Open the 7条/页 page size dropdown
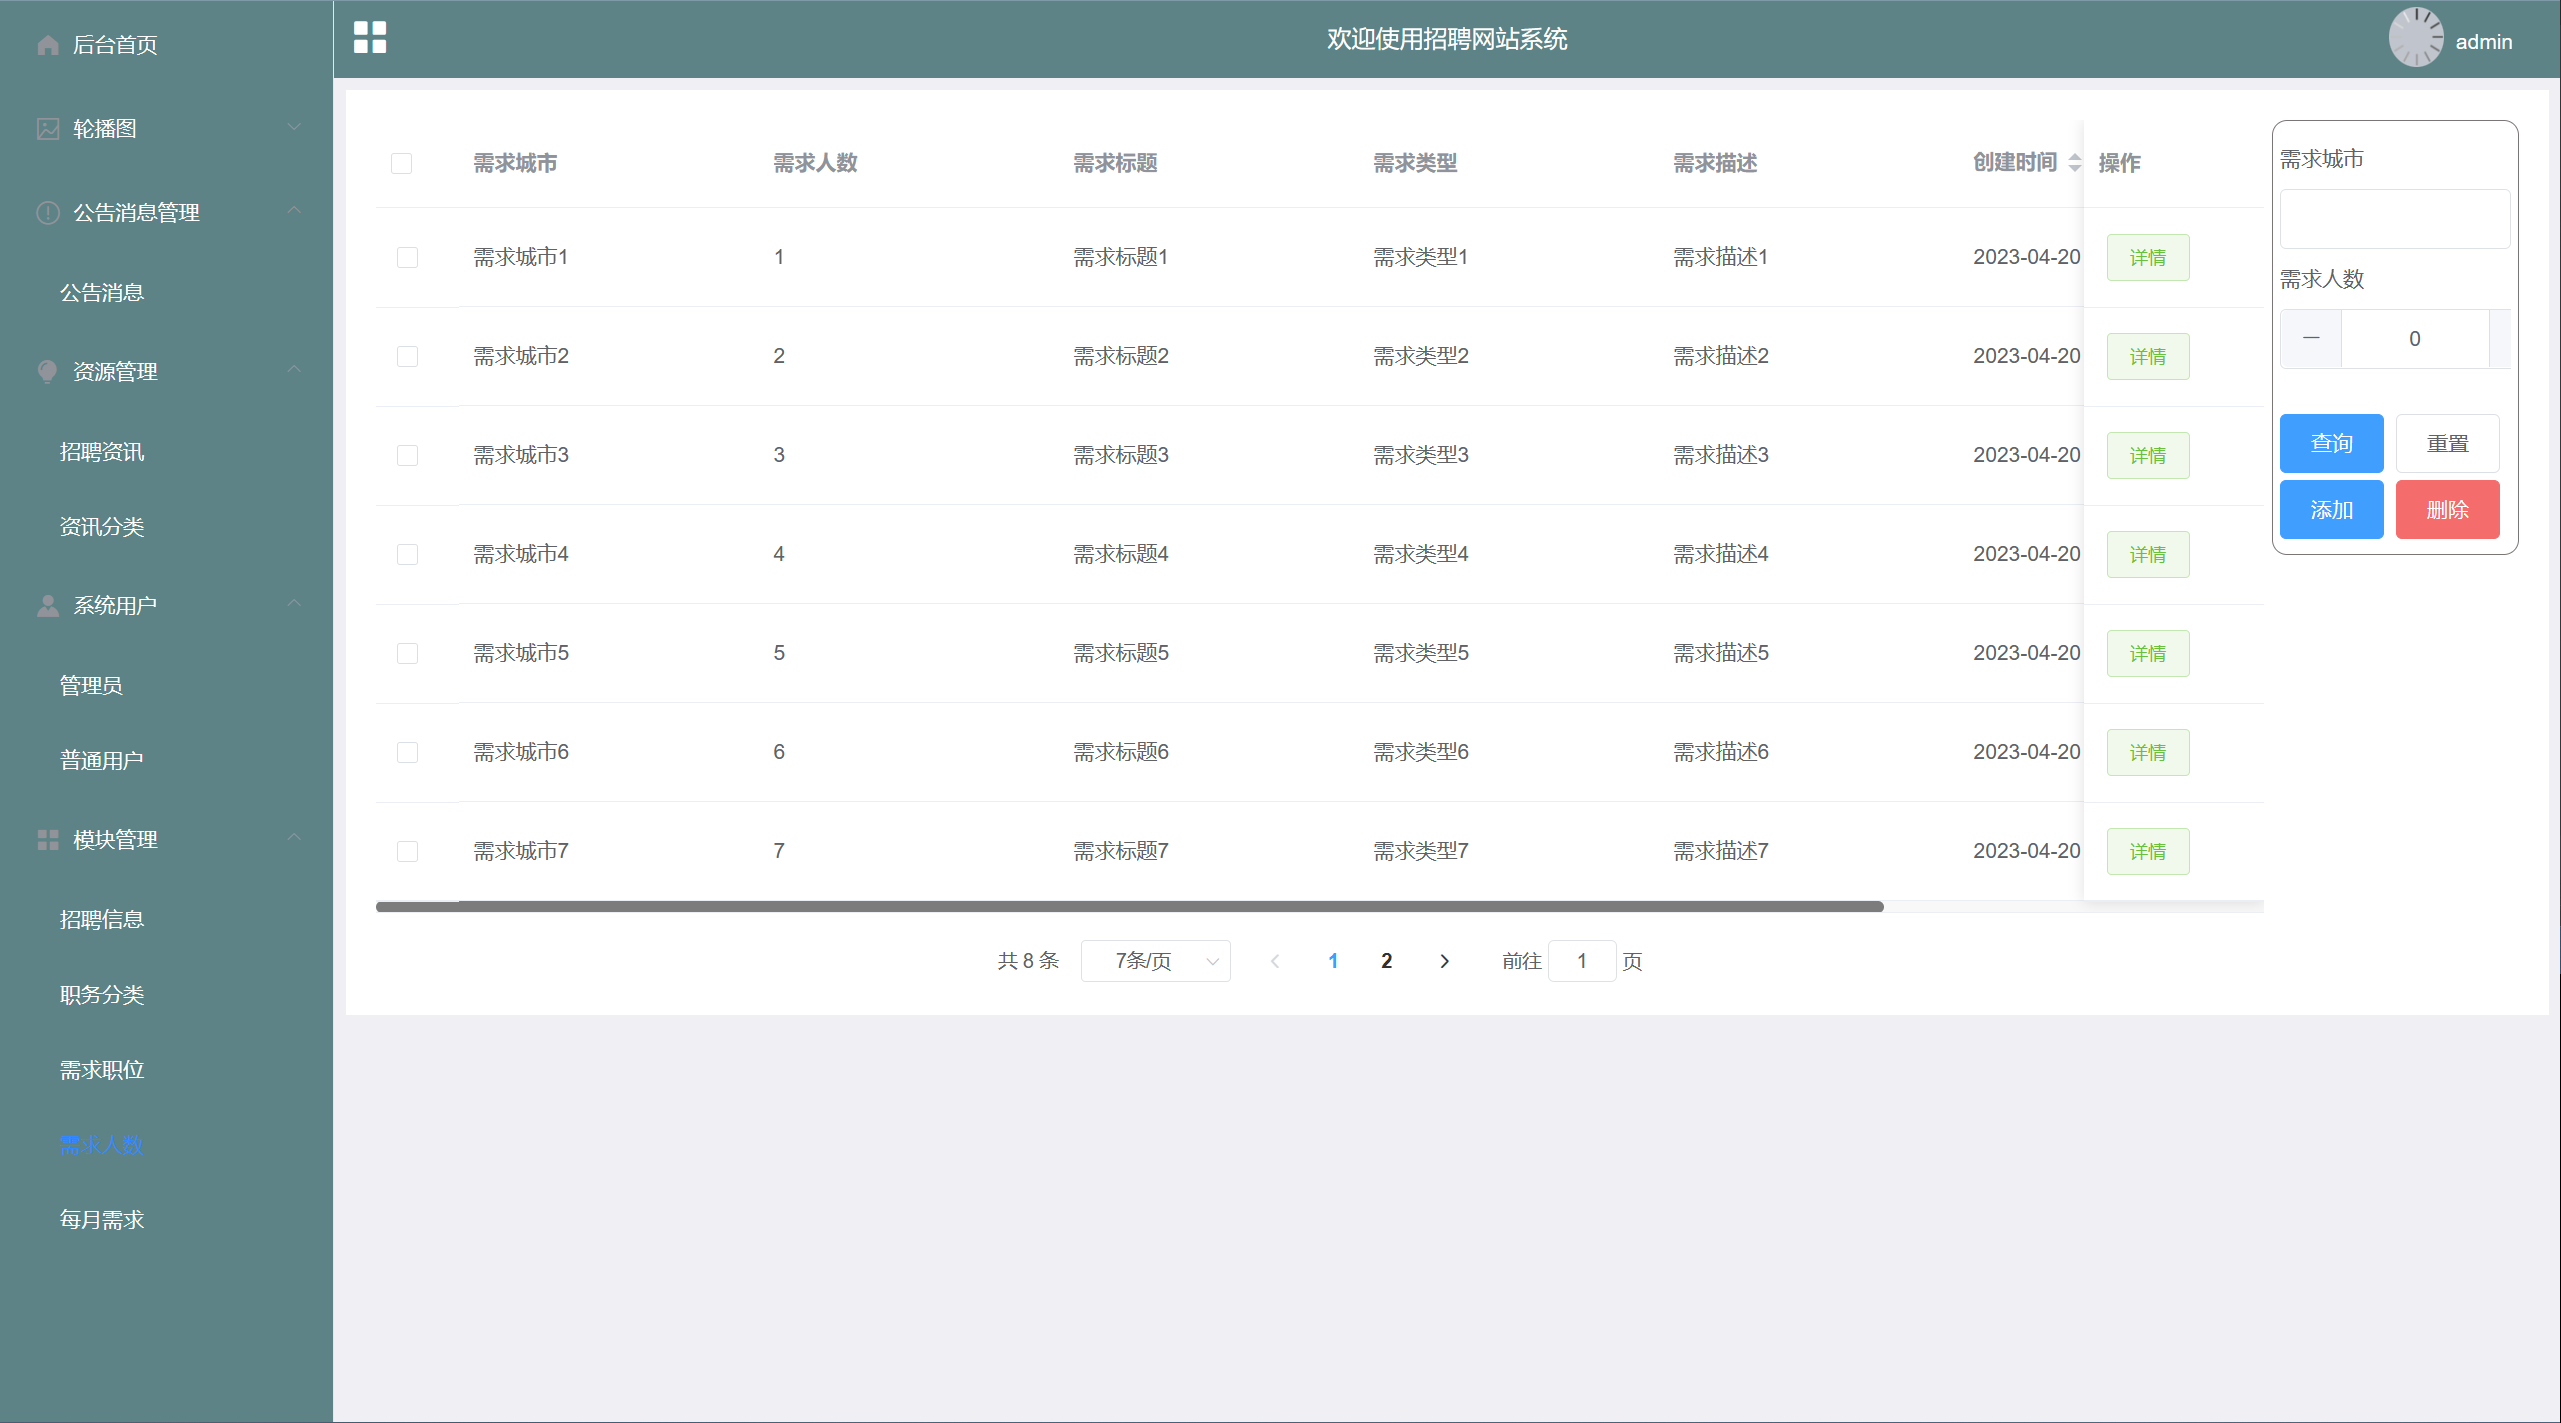Screen dimensions: 2561x1423 [x=1155, y=961]
